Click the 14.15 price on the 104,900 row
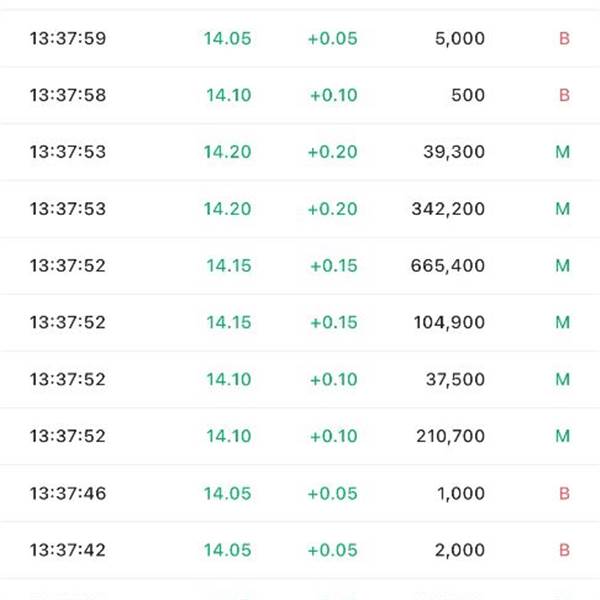This screenshot has height=600, width=600. [x=229, y=322]
